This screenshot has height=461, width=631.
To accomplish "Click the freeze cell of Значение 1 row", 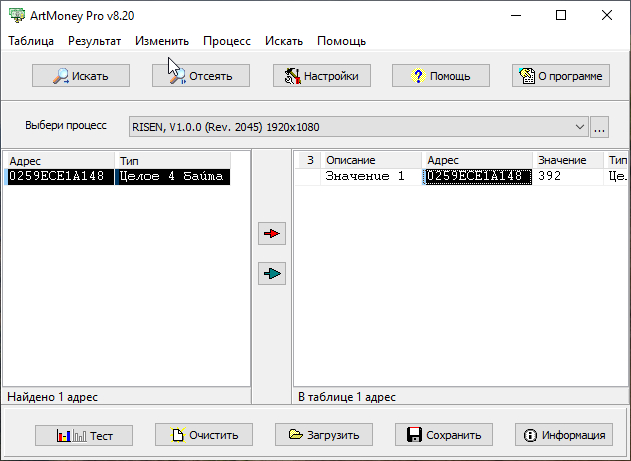I will (x=308, y=177).
